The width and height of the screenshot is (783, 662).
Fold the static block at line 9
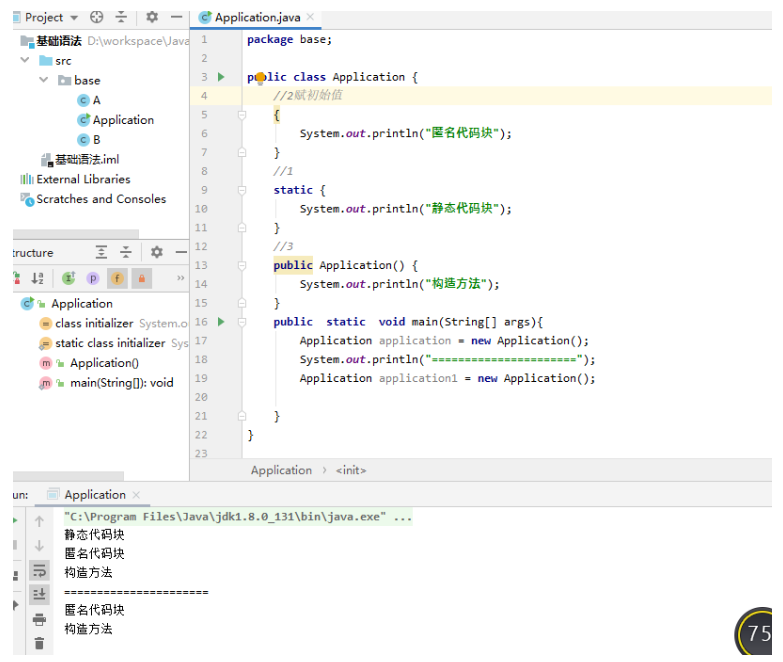coord(242,190)
